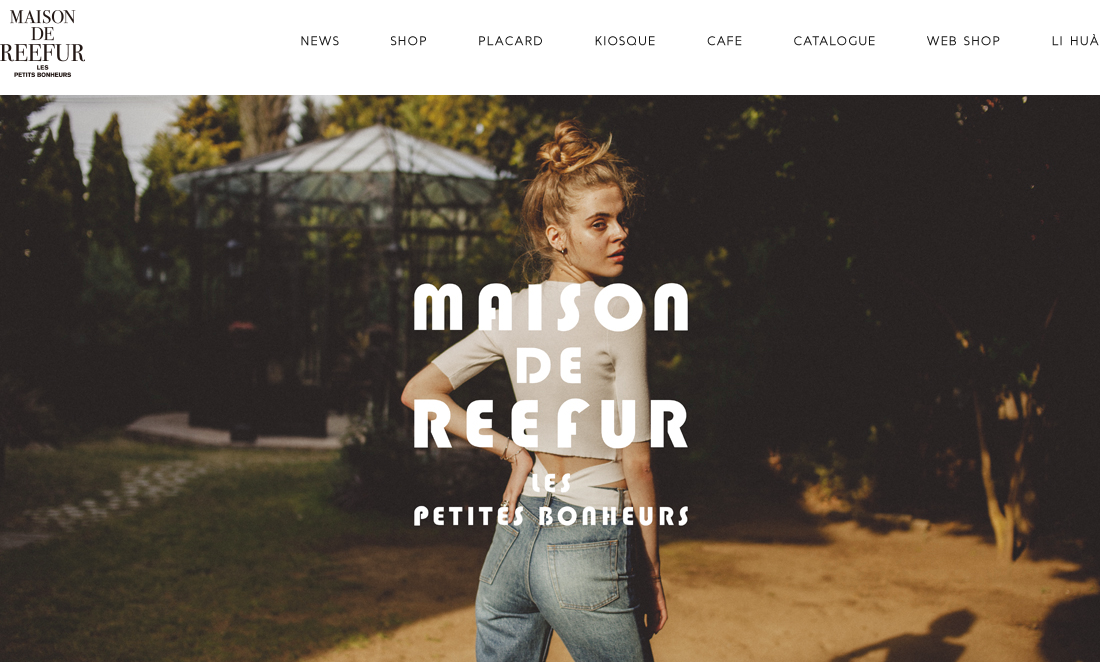The width and height of the screenshot is (1100, 662).
Task: Open the CATALOGUE link
Action: coord(834,41)
